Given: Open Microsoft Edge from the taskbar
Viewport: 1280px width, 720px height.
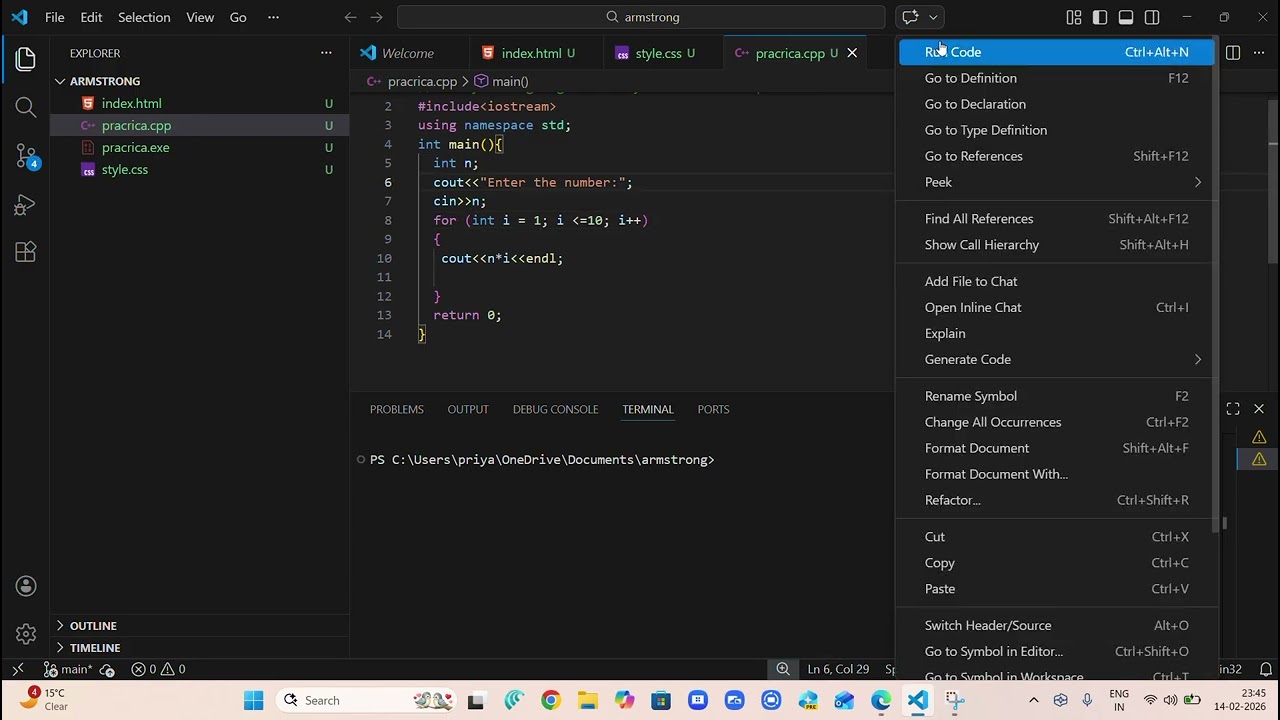Looking at the screenshot, I should click(x=881, y=700).
